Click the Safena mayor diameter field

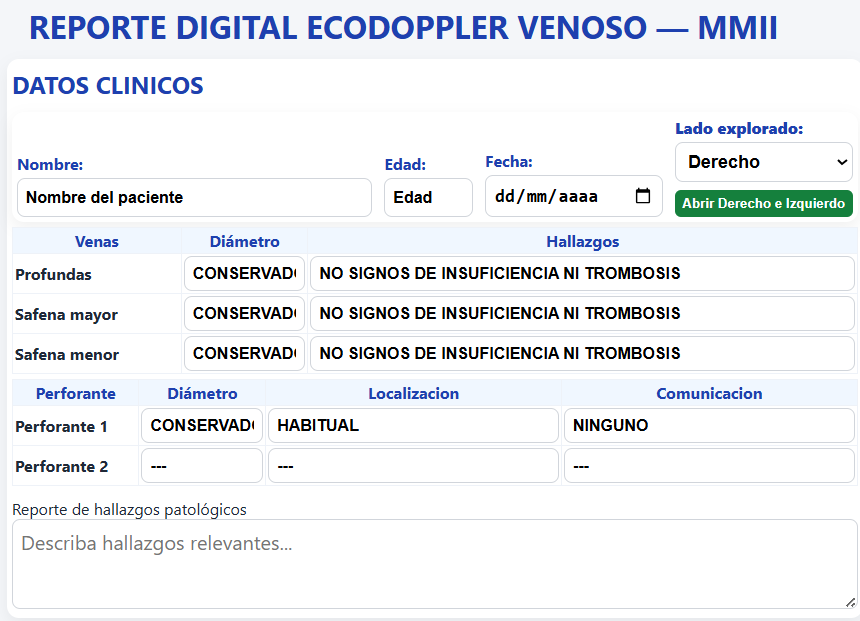pyautogui.click(x=244, y=314)
